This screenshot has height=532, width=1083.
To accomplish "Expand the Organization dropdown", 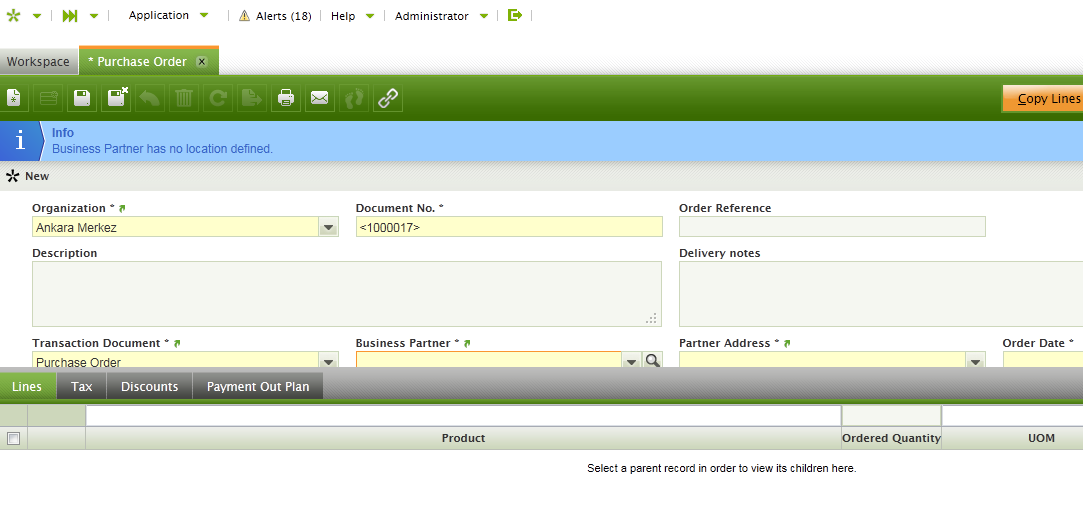I will pos(328,227).
